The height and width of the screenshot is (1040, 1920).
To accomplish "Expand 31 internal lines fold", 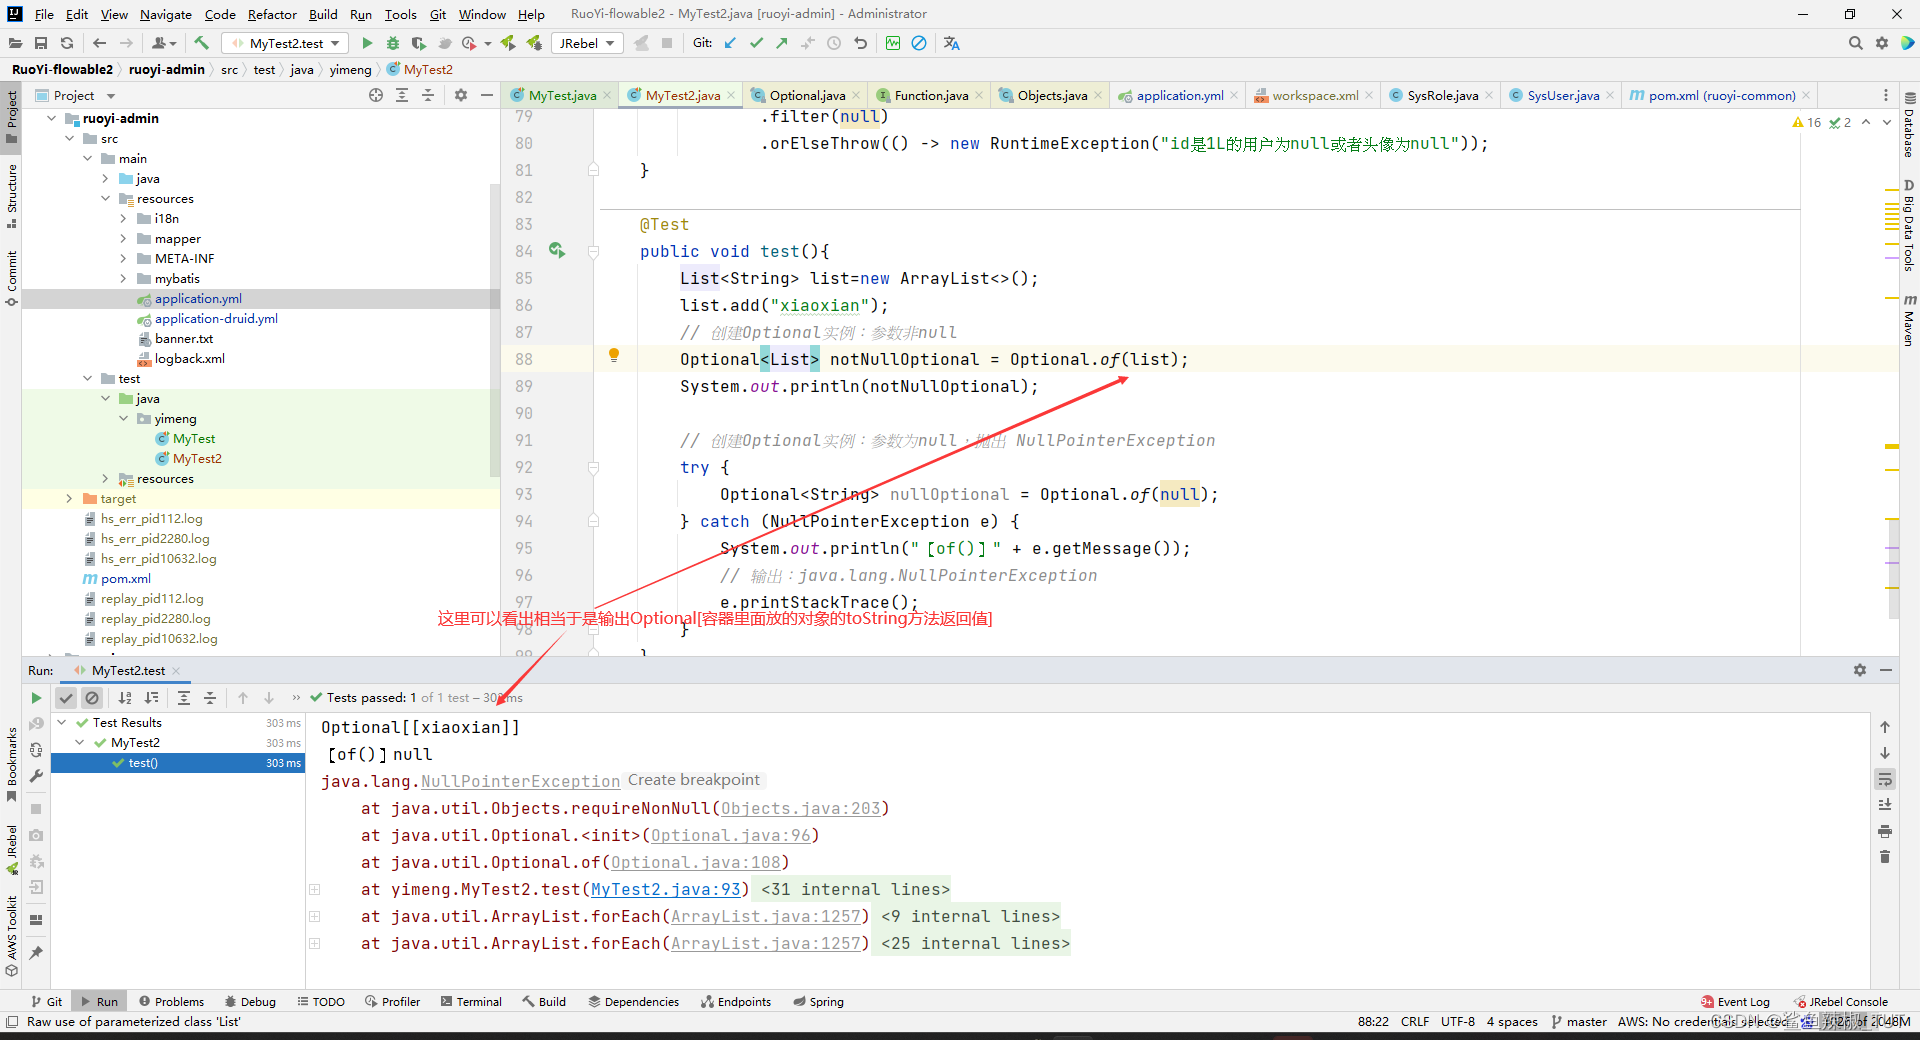I will point(855,889).
